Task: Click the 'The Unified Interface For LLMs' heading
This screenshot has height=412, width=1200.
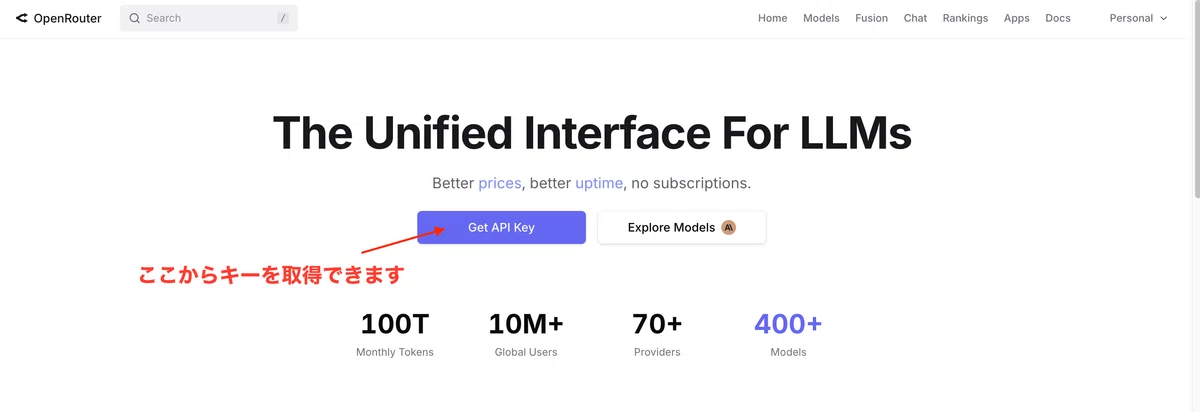Action: [x=592, y=132]
